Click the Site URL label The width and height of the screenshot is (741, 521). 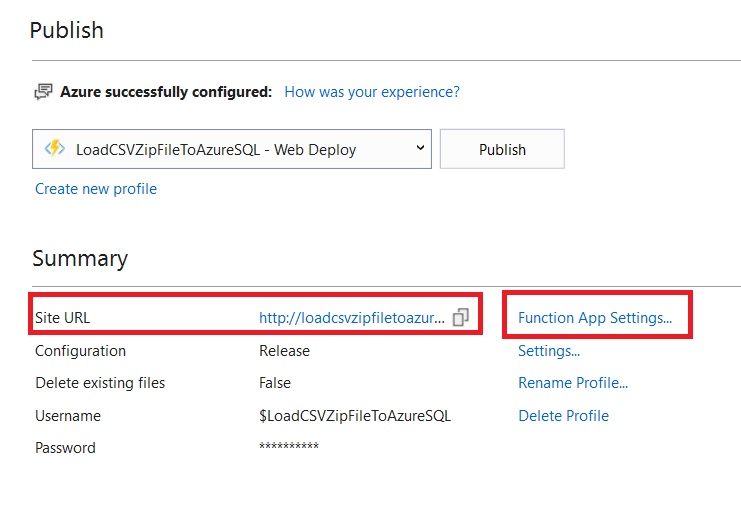pyautogui.click(x=62, y=318)
